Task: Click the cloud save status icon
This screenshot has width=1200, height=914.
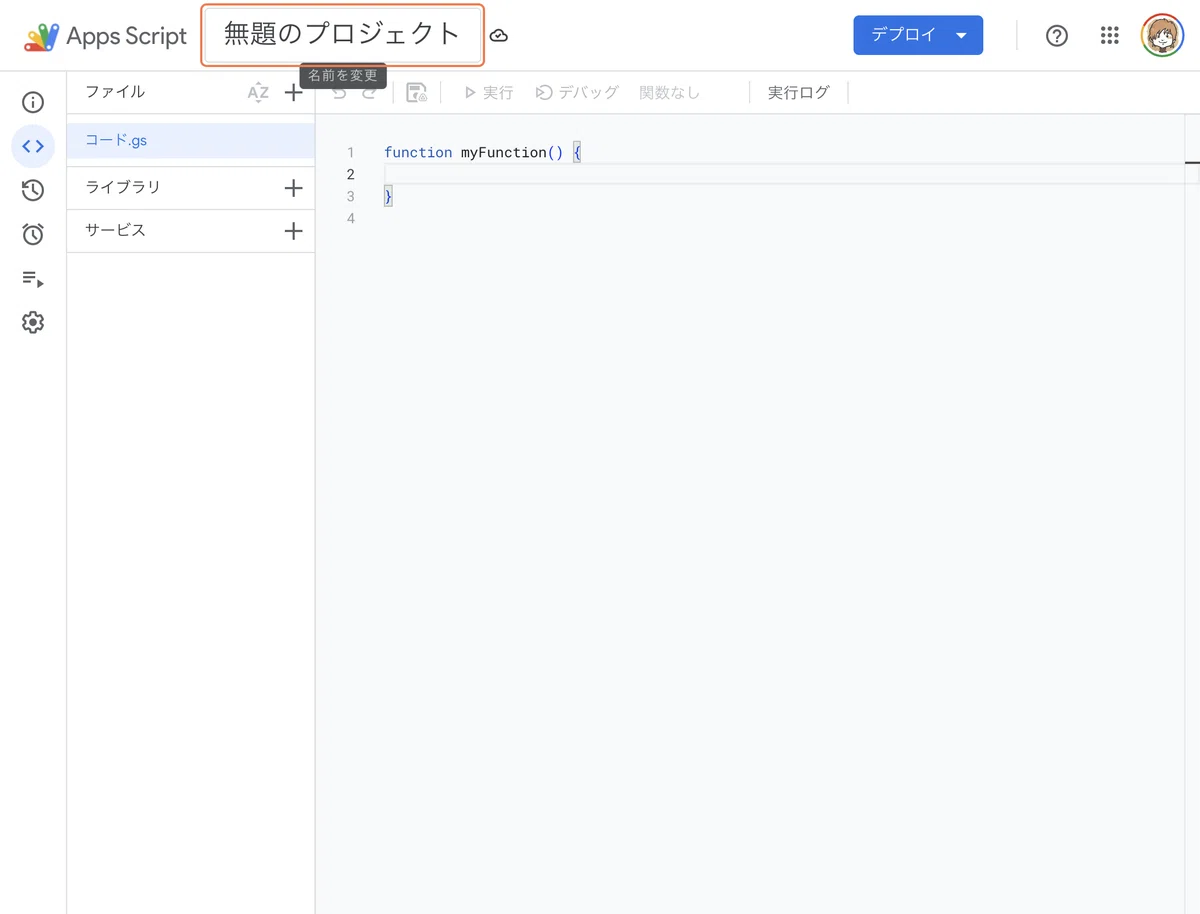Action: click(499, 36)
